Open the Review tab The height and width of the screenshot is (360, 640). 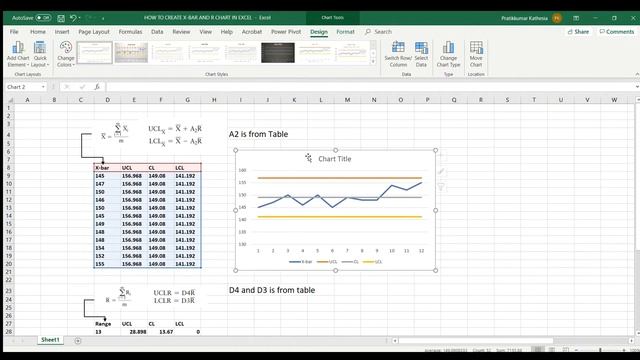pos(181,31)
